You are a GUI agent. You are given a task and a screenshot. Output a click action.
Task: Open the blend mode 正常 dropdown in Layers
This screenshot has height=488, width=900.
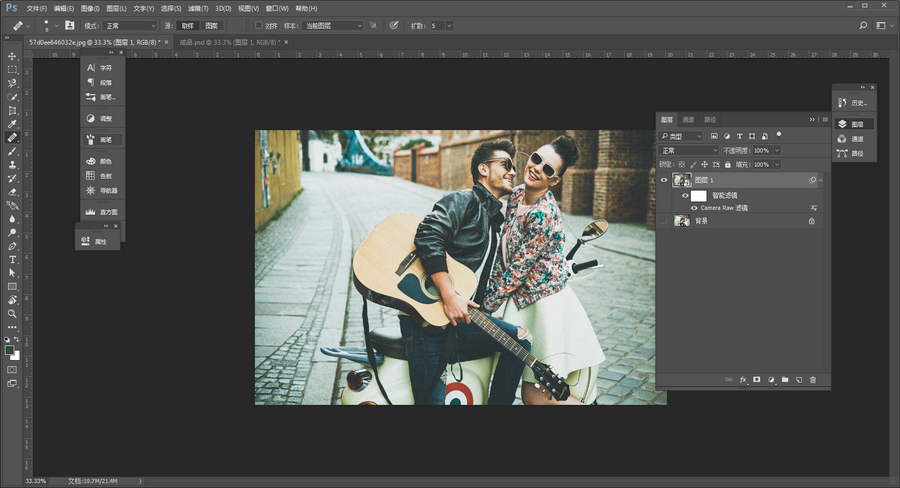coord(689,150)
